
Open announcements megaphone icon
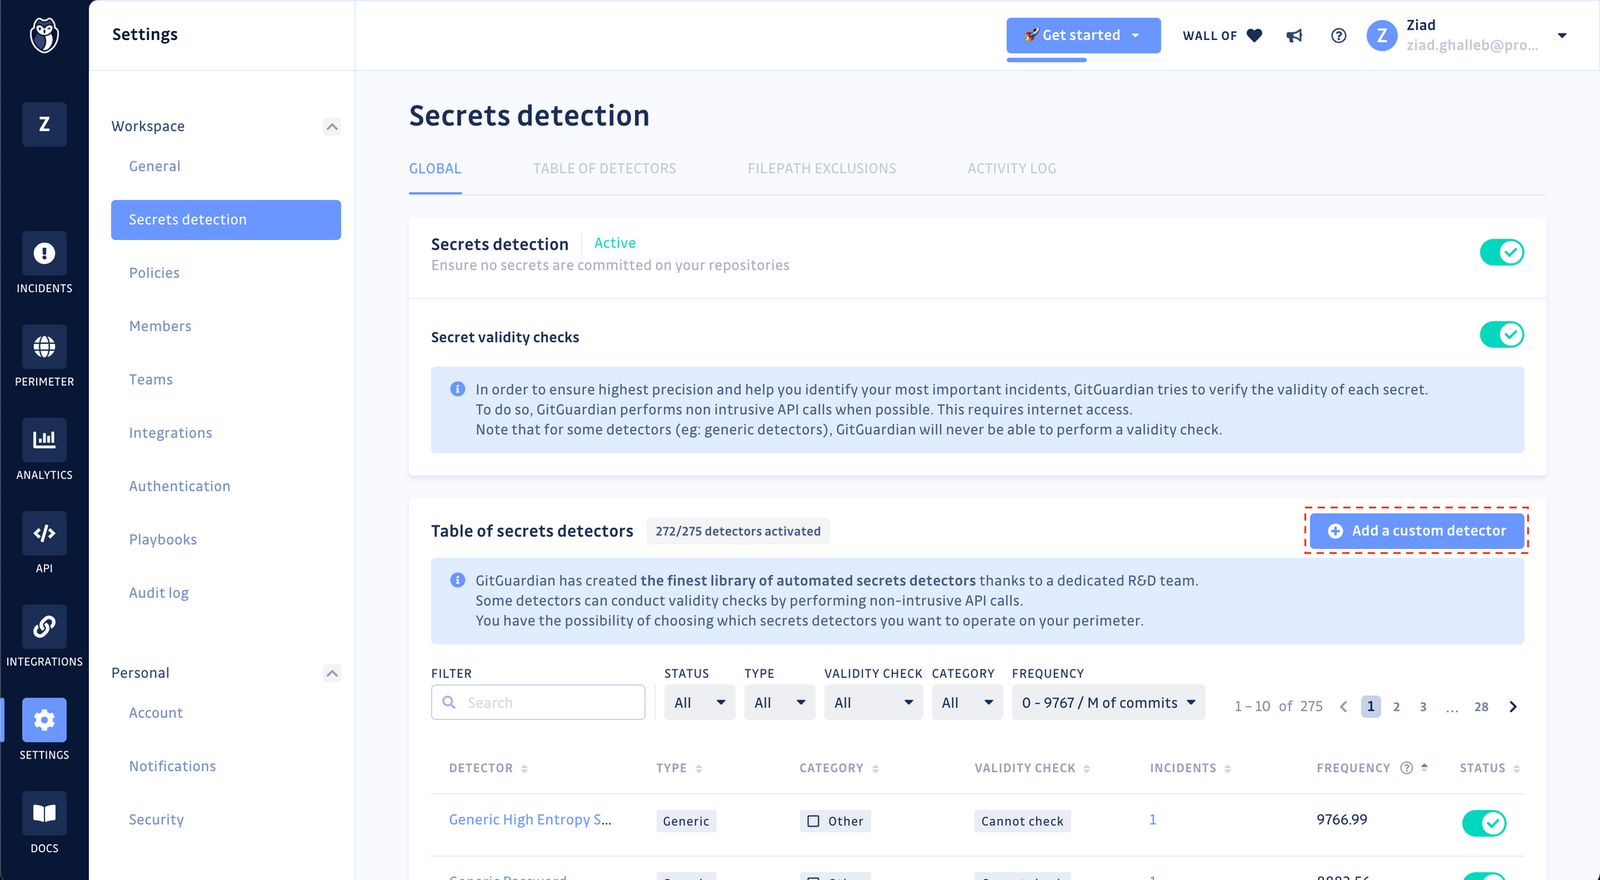point(1294,36)
